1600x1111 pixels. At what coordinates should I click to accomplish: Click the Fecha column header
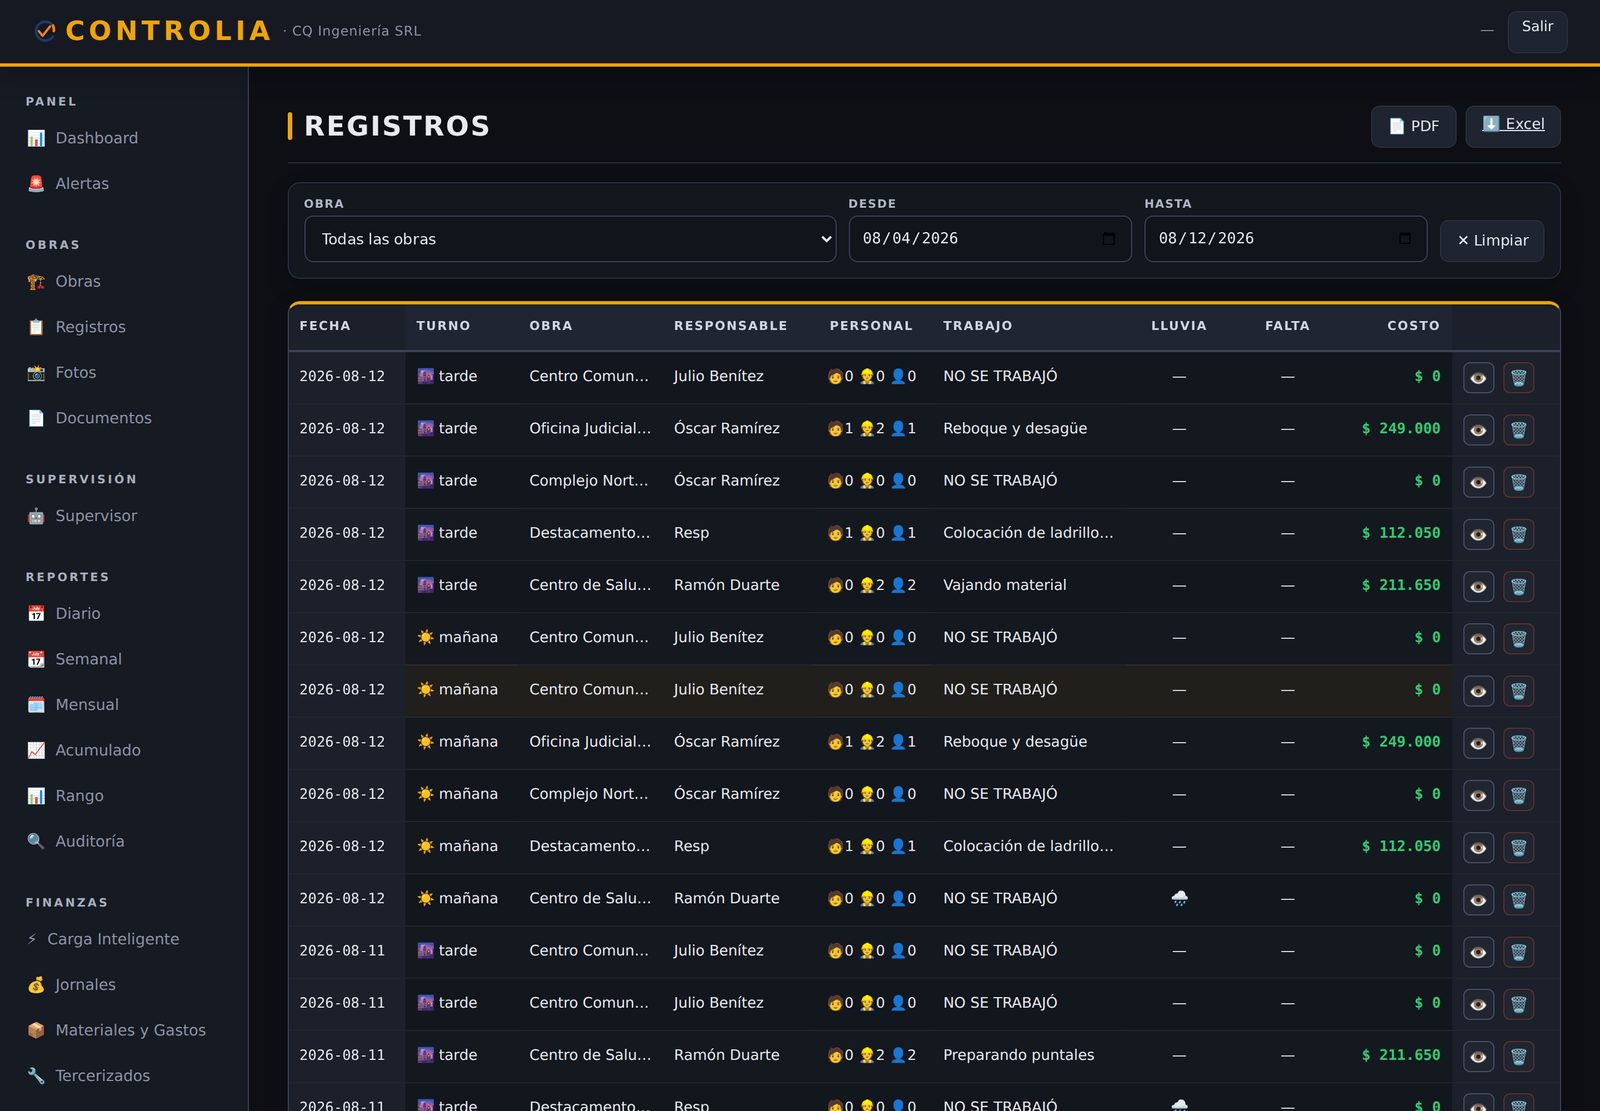coord(325,326)
